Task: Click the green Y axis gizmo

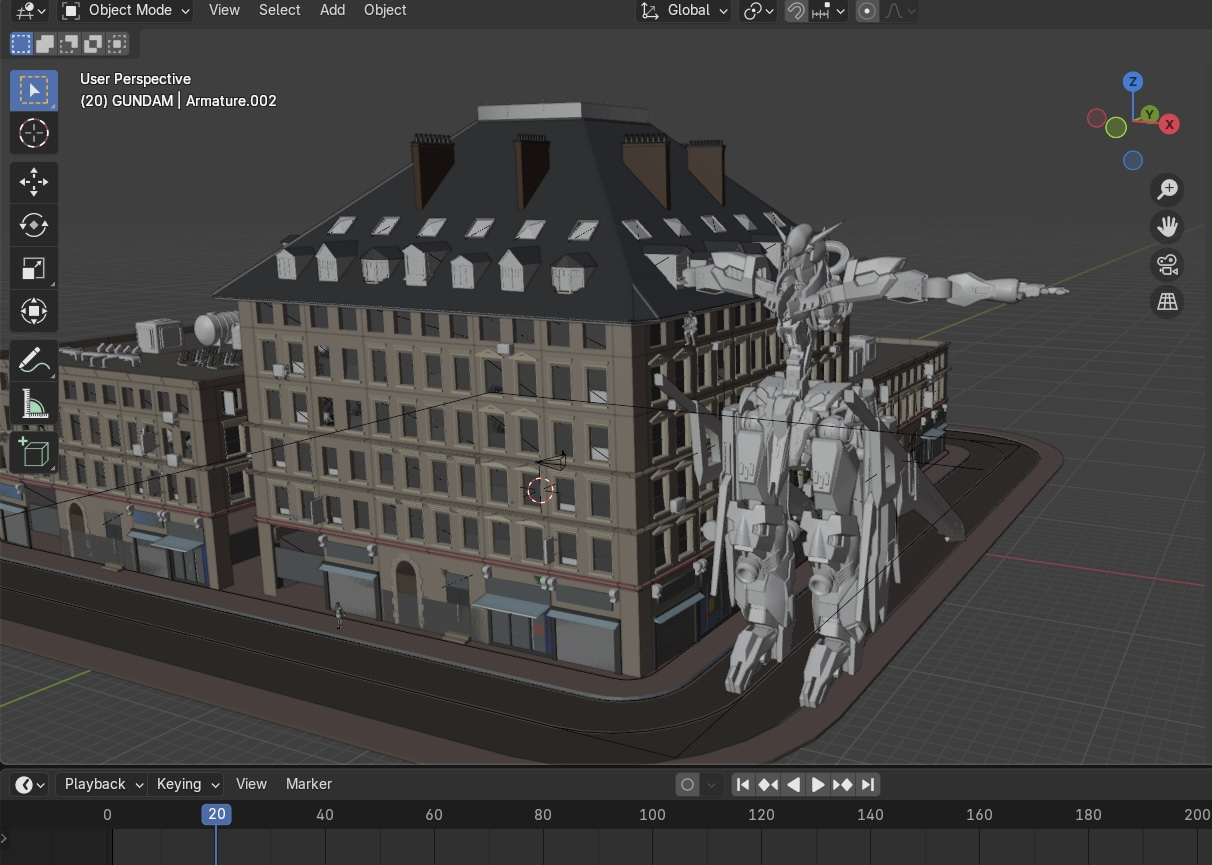Action: click(1150, 115)
